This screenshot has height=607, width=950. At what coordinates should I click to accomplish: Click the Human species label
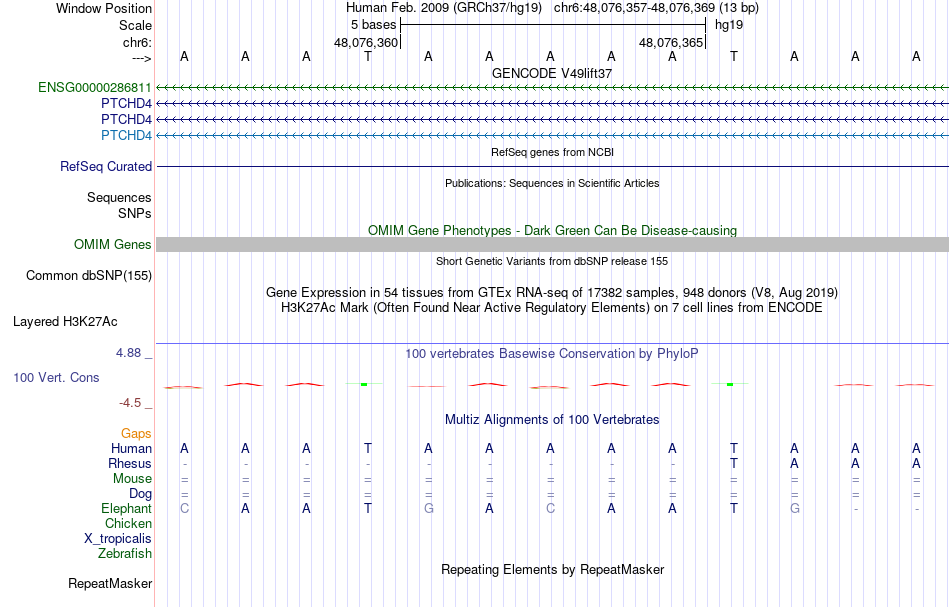tap(131, 448)
